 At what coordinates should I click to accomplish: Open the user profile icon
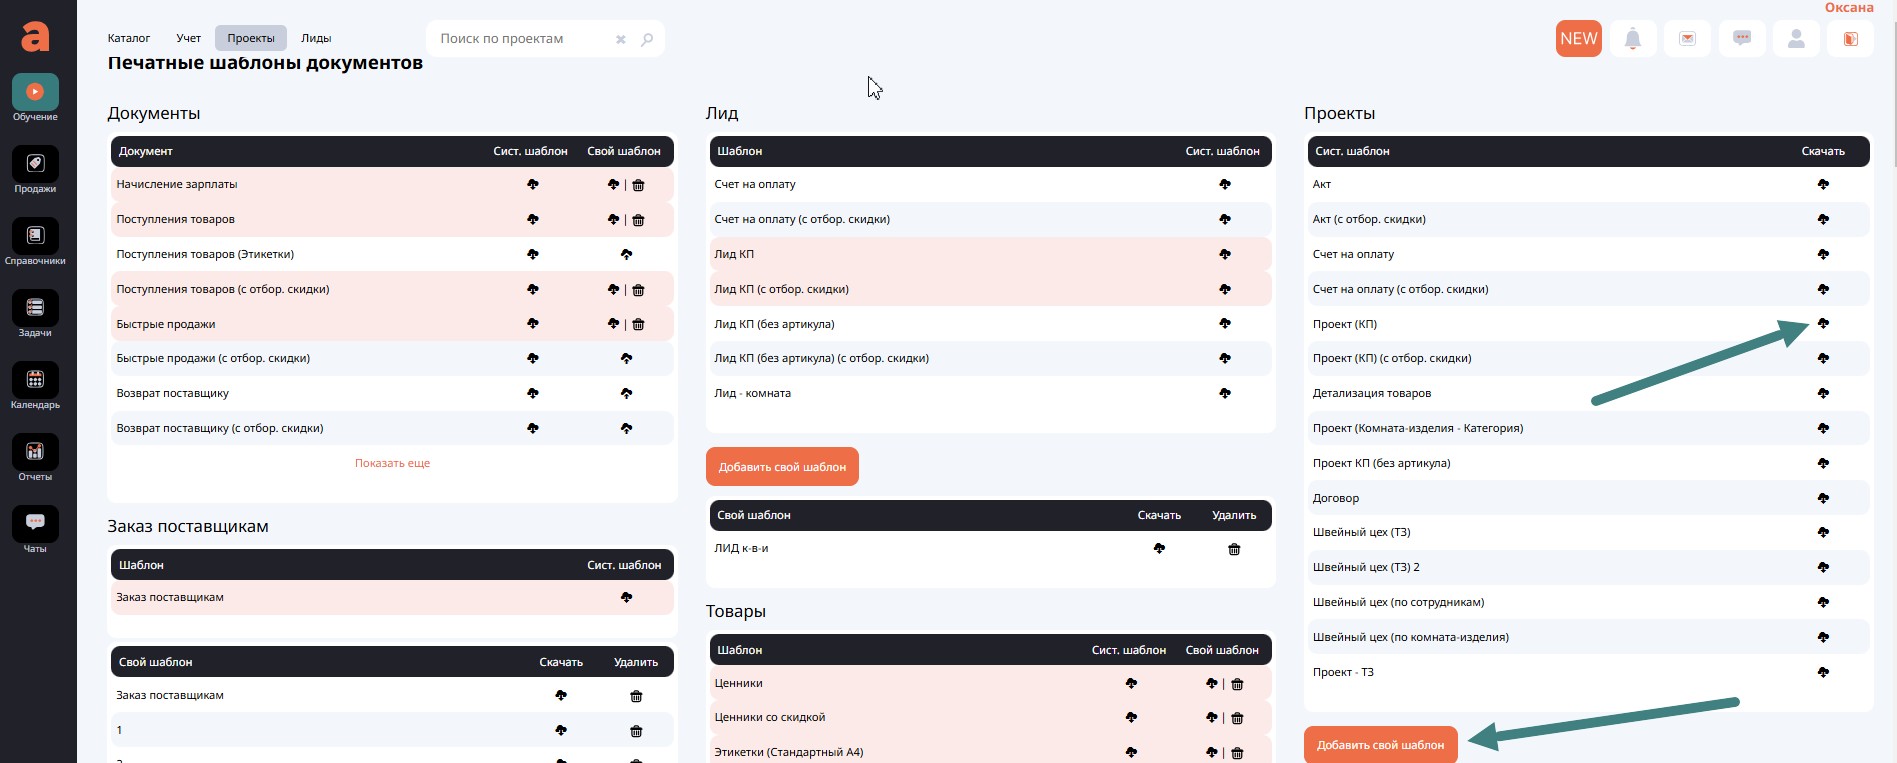(x=1796, y=39)
